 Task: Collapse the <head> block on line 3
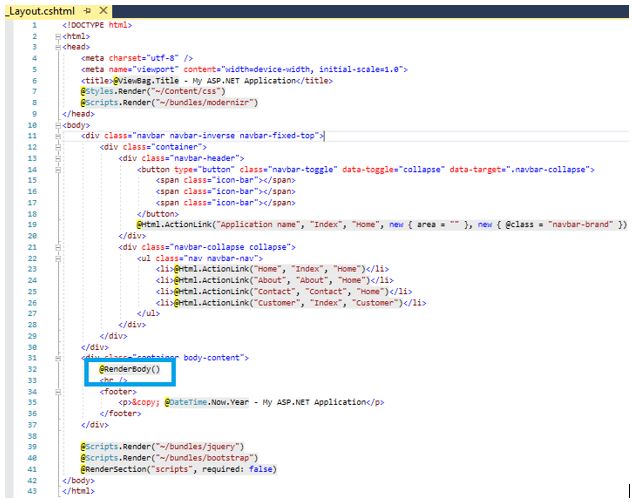(58, 47)
